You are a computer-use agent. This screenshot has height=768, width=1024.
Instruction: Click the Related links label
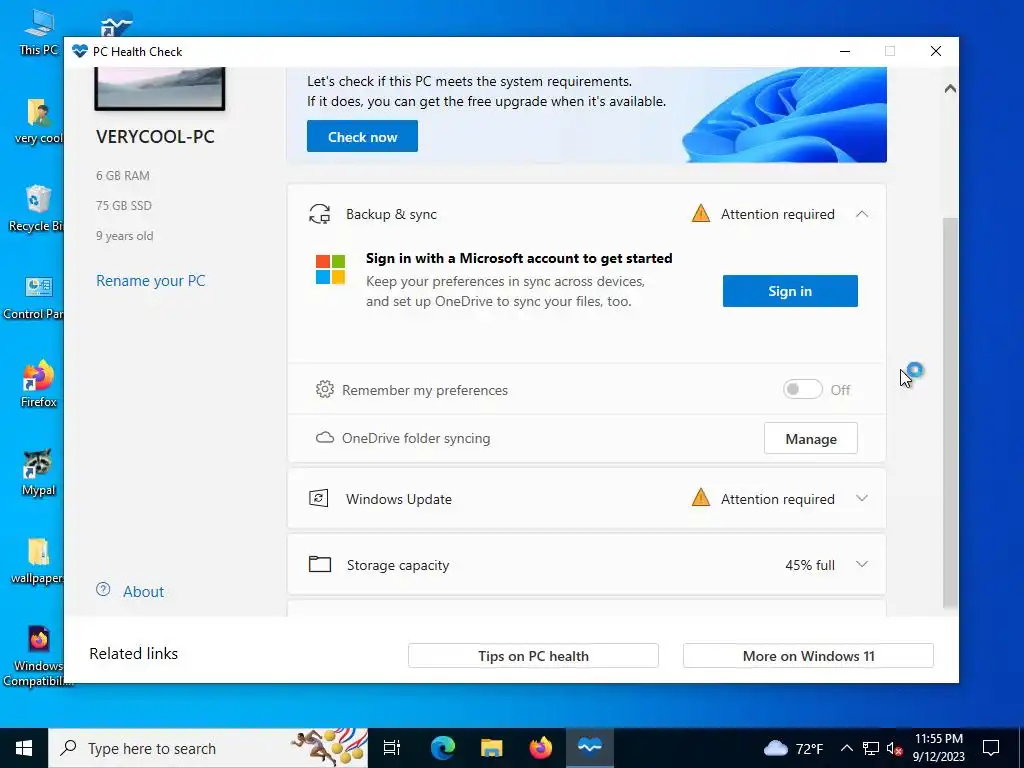[x=133, y=654]
